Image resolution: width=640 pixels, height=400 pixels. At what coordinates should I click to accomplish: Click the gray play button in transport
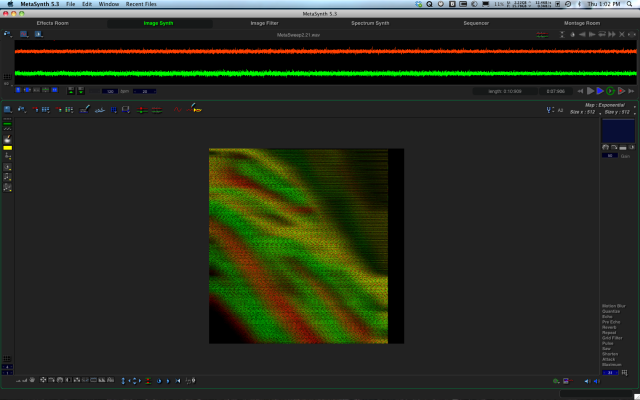[x=590, y=91]
